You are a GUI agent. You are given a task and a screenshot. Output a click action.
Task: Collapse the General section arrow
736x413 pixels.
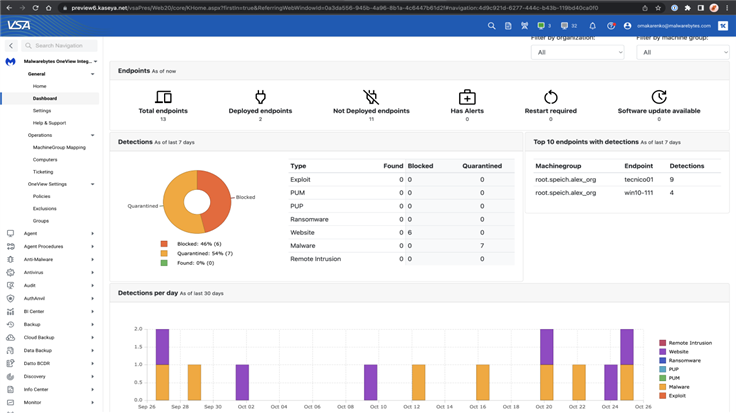coord(92,74)
